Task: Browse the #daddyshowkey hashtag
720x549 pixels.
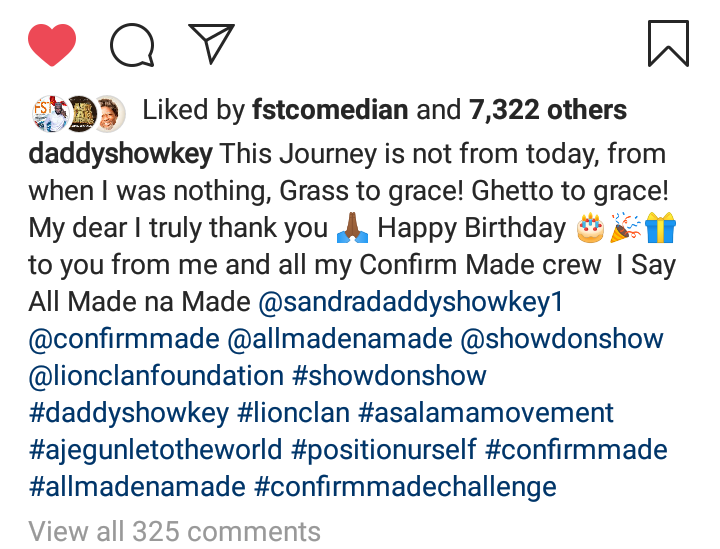Action: point(130,413)
